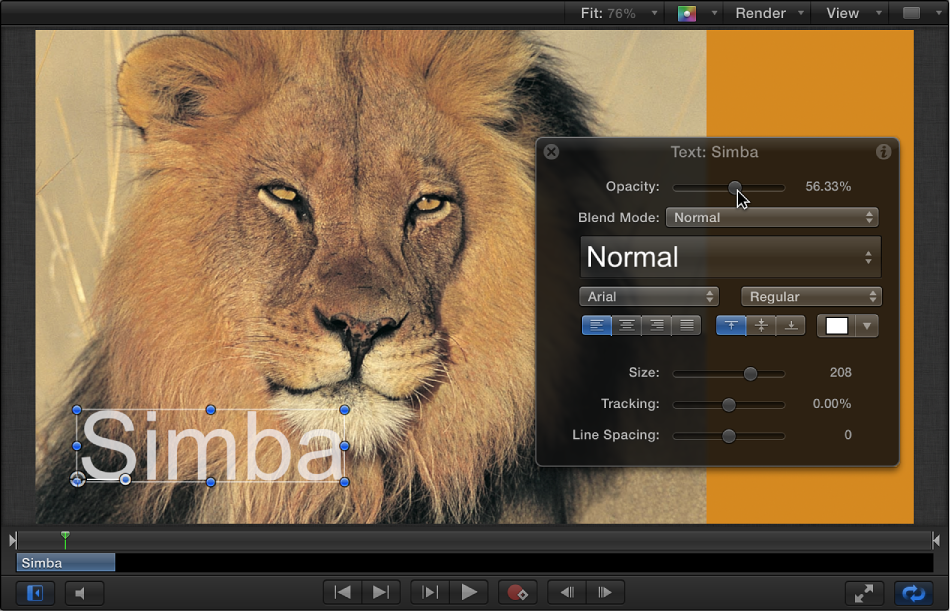This screenshot has height=612, width=950.
Task: Set vertical alignment to bottom
Action: (x=790, y=325)
